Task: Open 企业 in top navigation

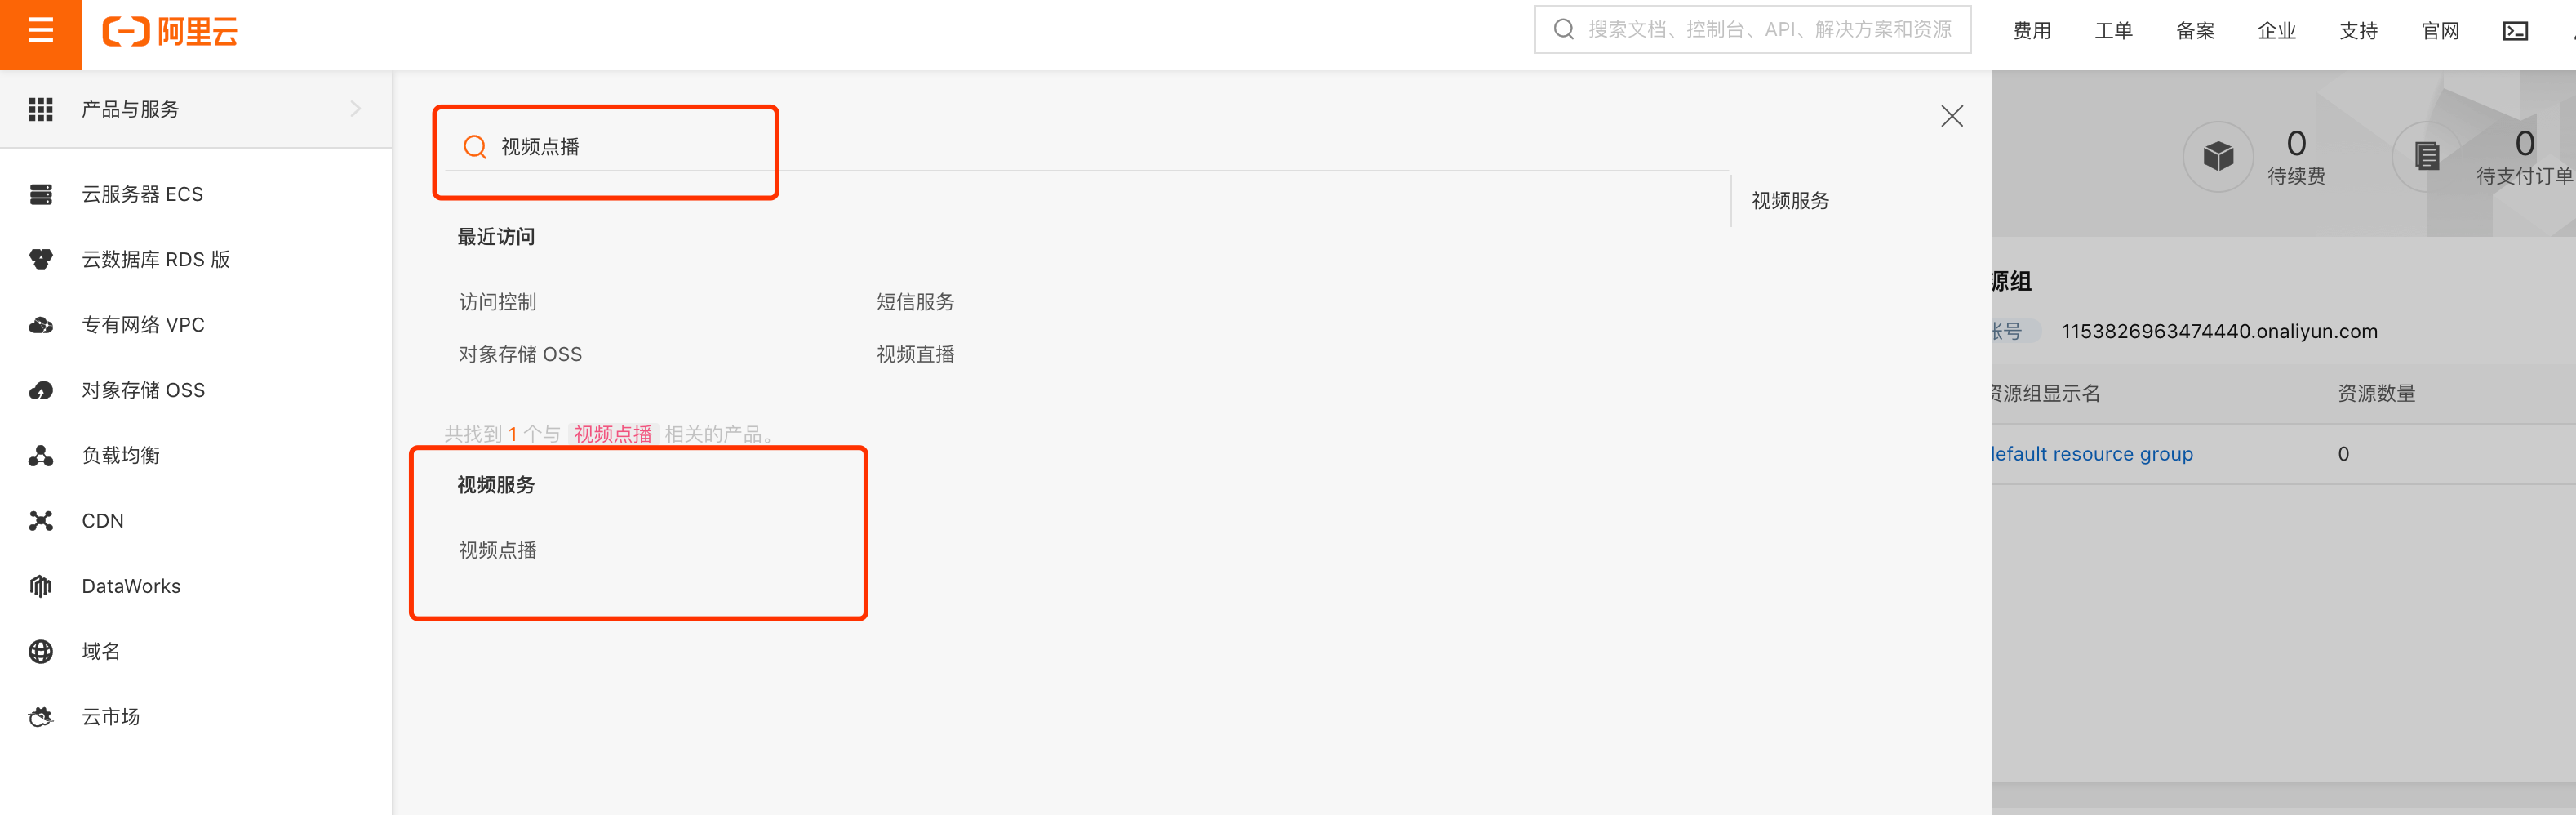Action: [x=2277, y=31]
